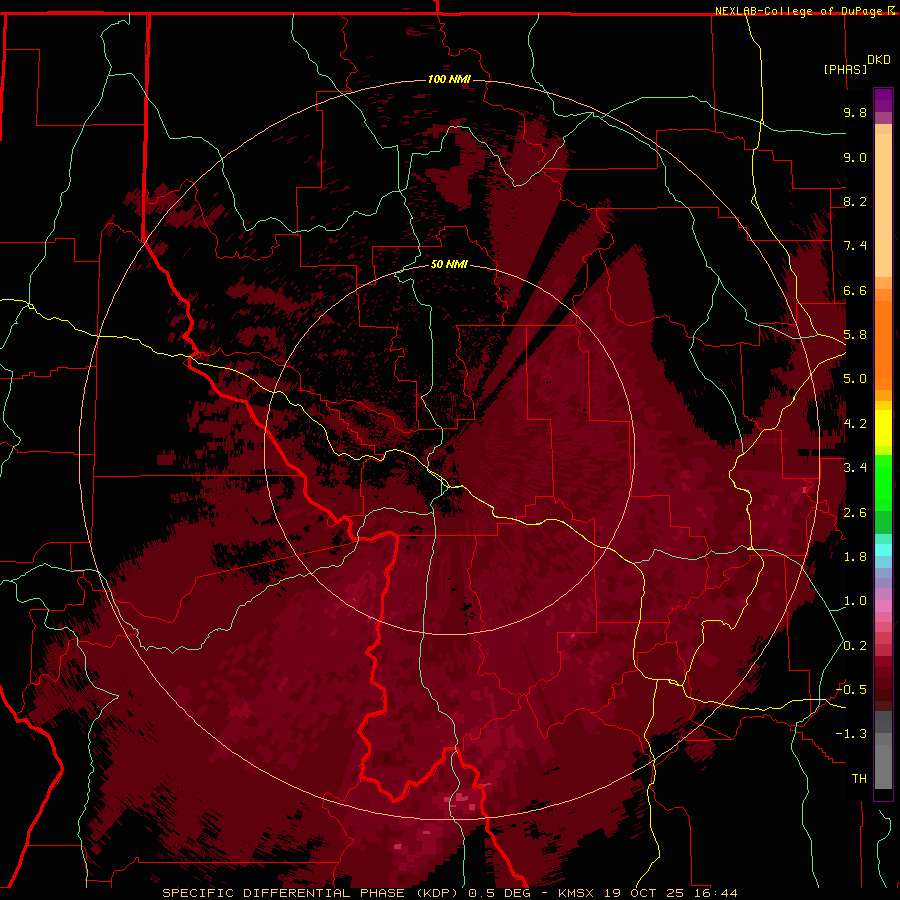Viewport: 900px width, 900px height.
Task: Click the peach segment of color bar
Action: [883, 205]
